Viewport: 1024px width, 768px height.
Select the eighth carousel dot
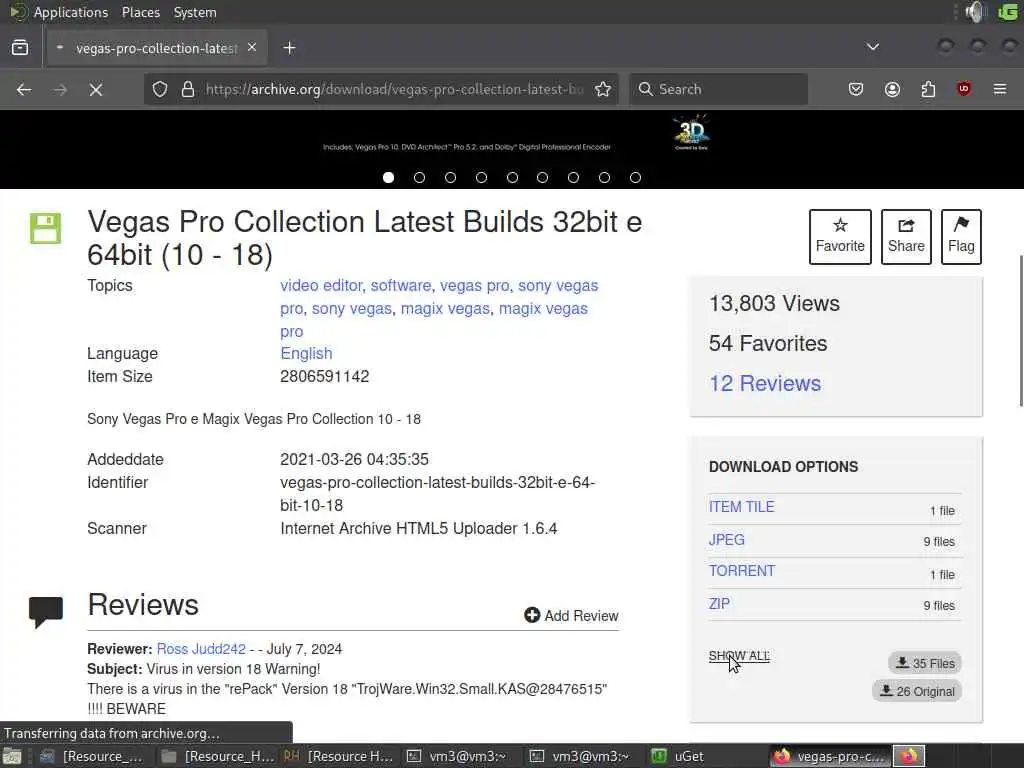click(x=605, y=178)
